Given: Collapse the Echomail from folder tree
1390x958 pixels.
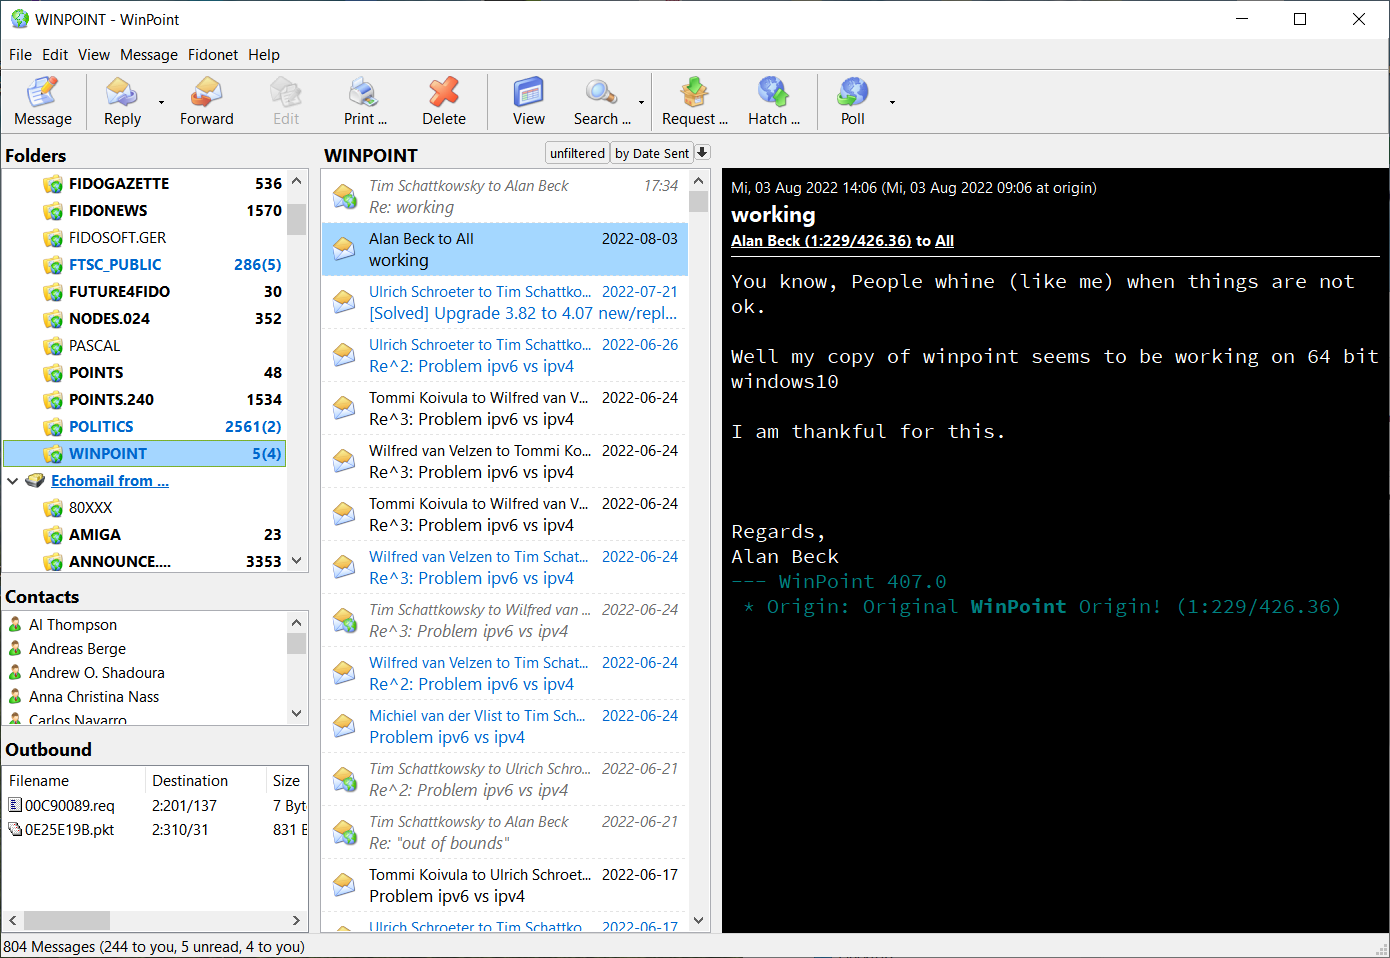Looking at the screenshot, I should pyautogui.click(x=13, y=481).
